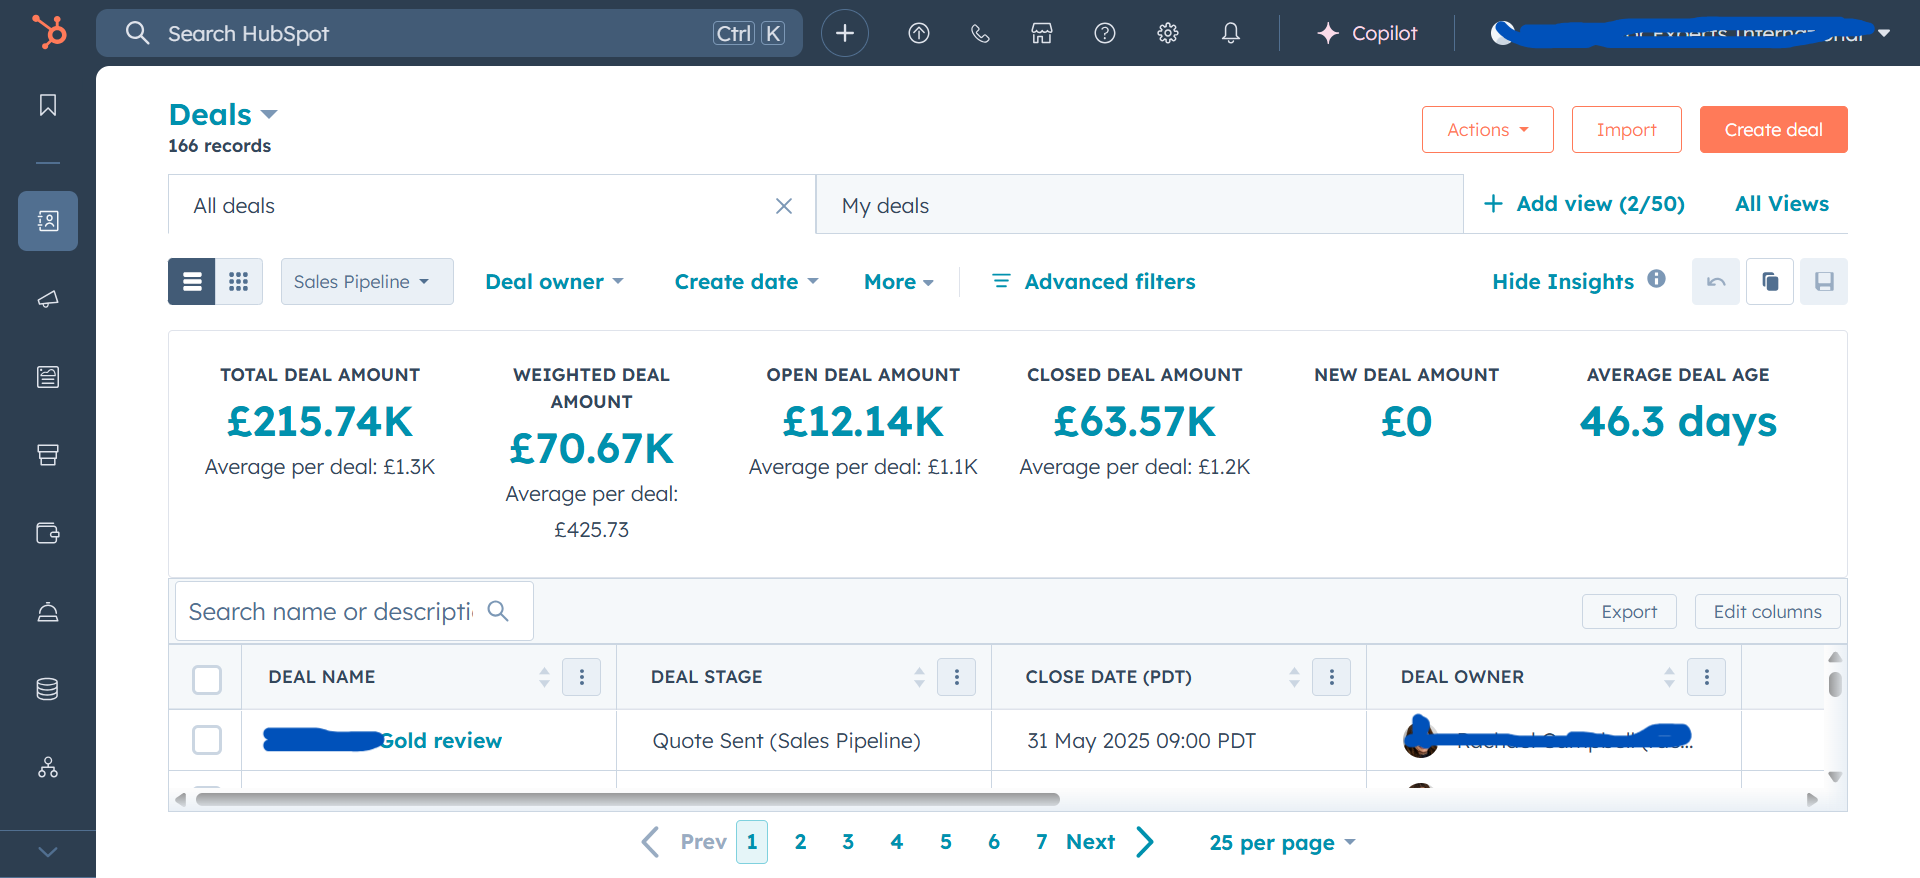1920x878 pixels.
Task: Open the Marketing megaphone sidebar icon
Action: (48, 299)
